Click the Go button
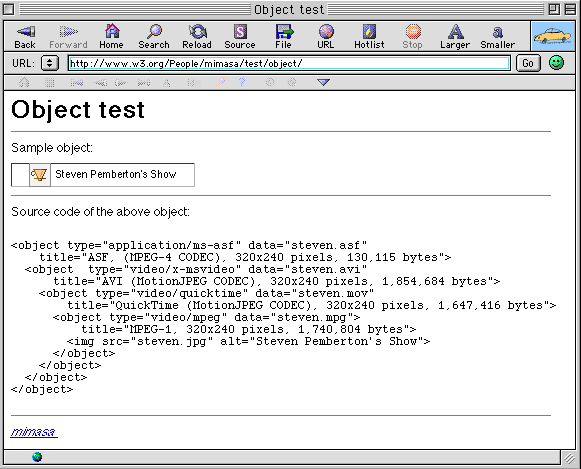 pos(528,63)
